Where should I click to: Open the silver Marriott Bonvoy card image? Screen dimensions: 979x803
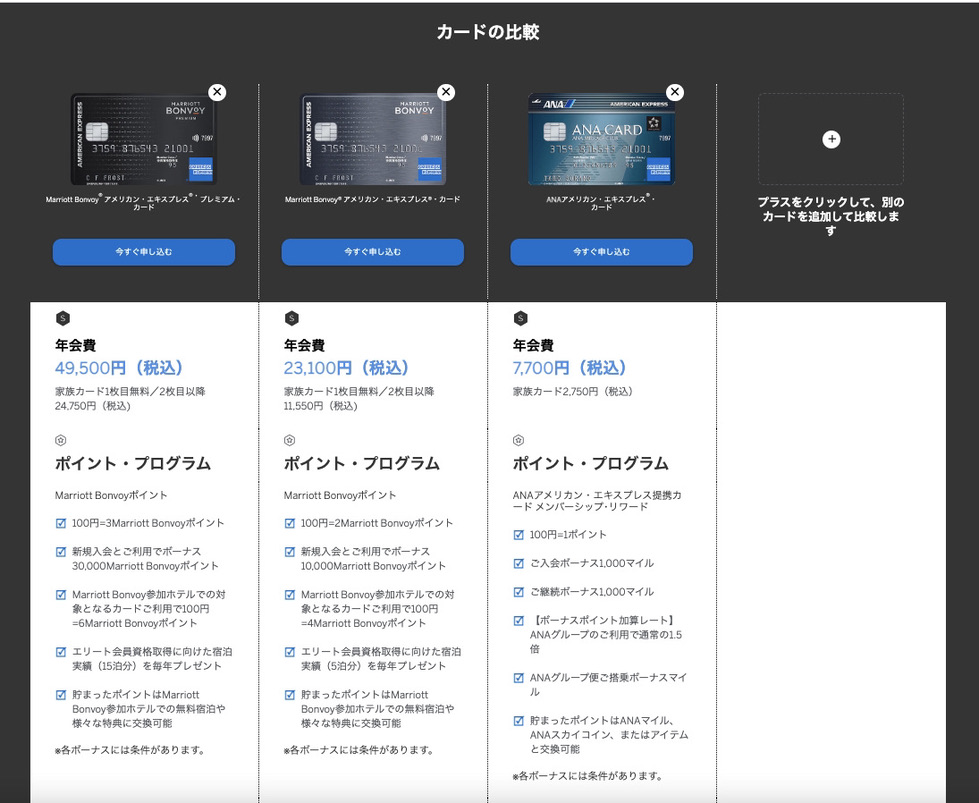point(372,139)
